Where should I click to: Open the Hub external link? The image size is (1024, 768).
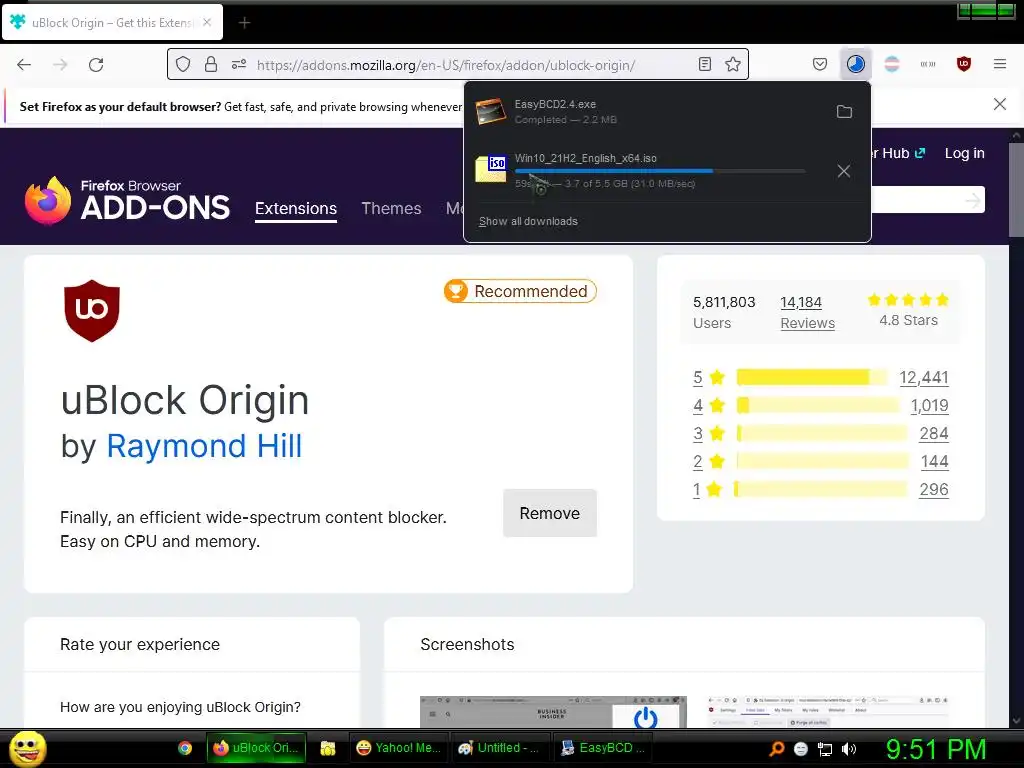899,153
